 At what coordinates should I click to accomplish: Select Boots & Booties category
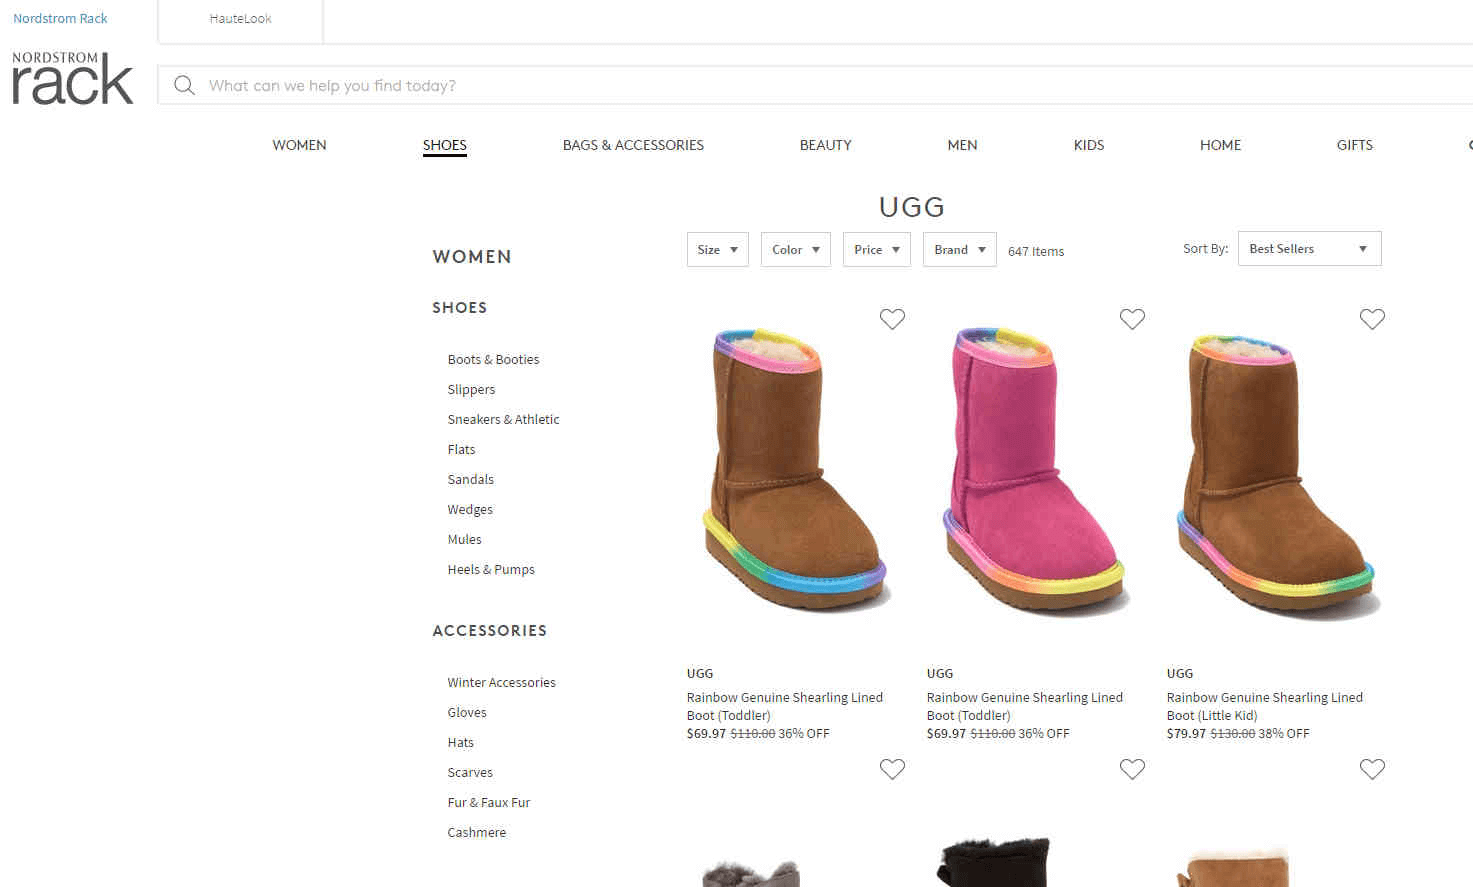(x=493, y=359)
